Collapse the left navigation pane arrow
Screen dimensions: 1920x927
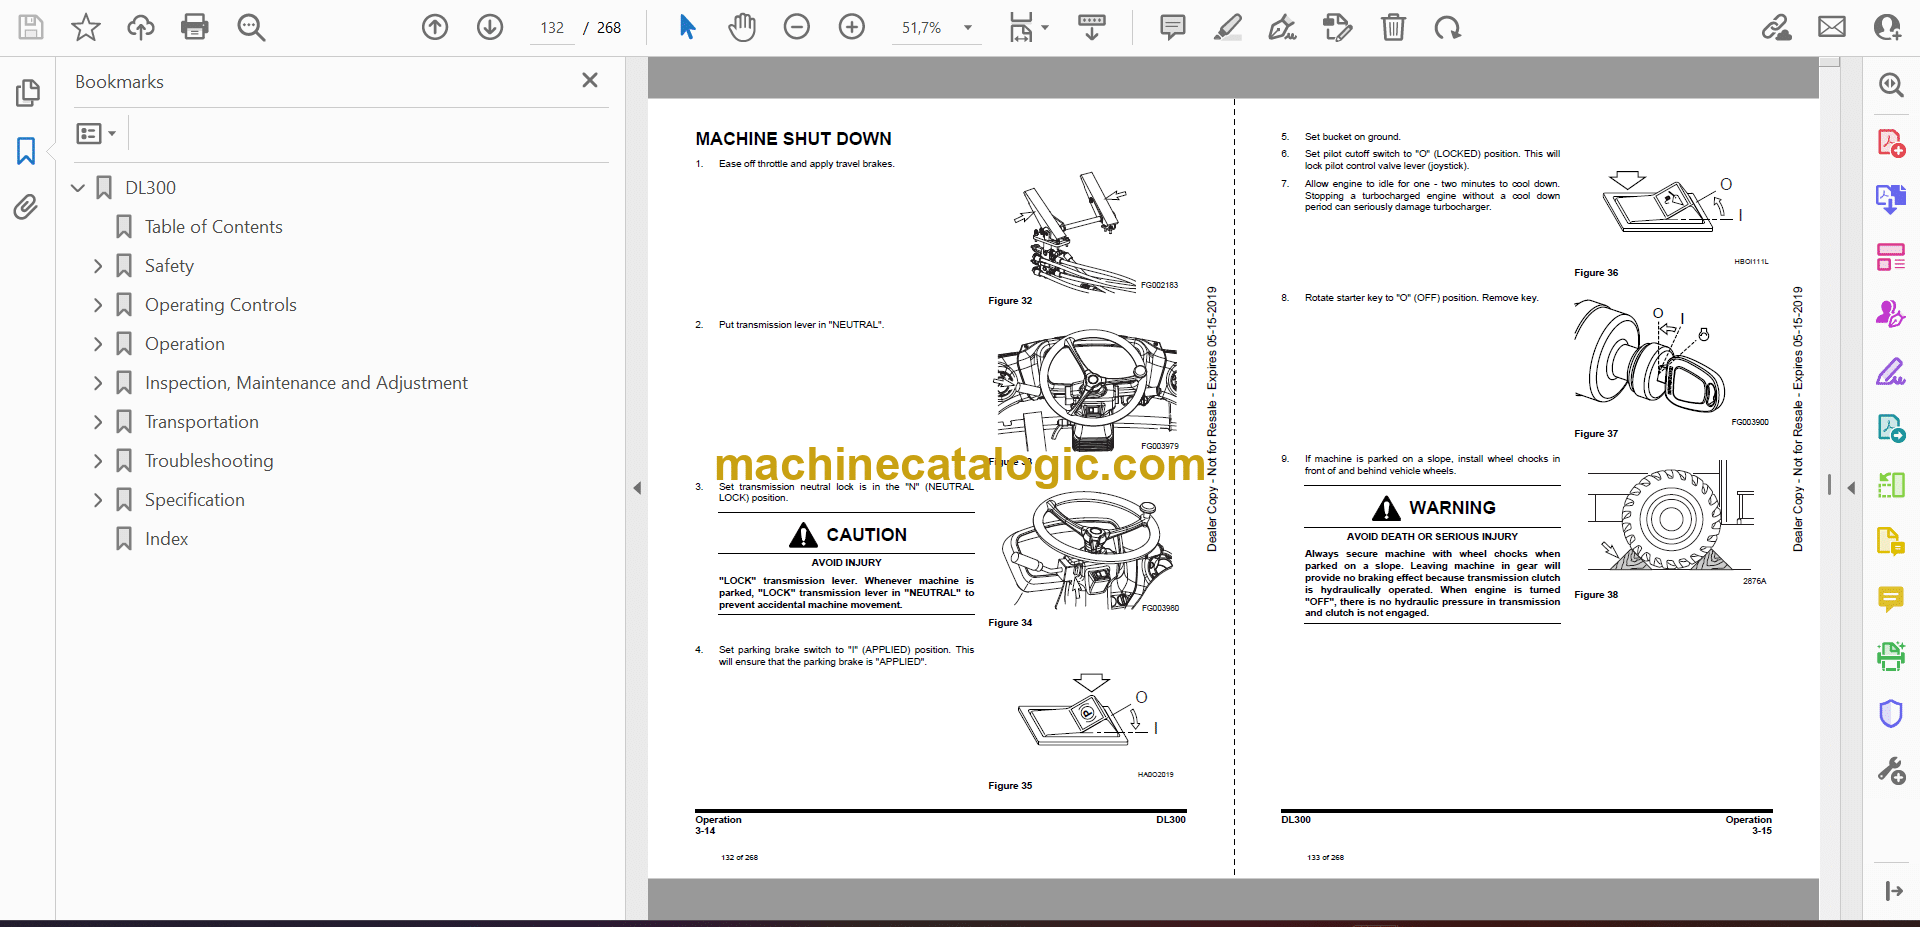point(637,488)
